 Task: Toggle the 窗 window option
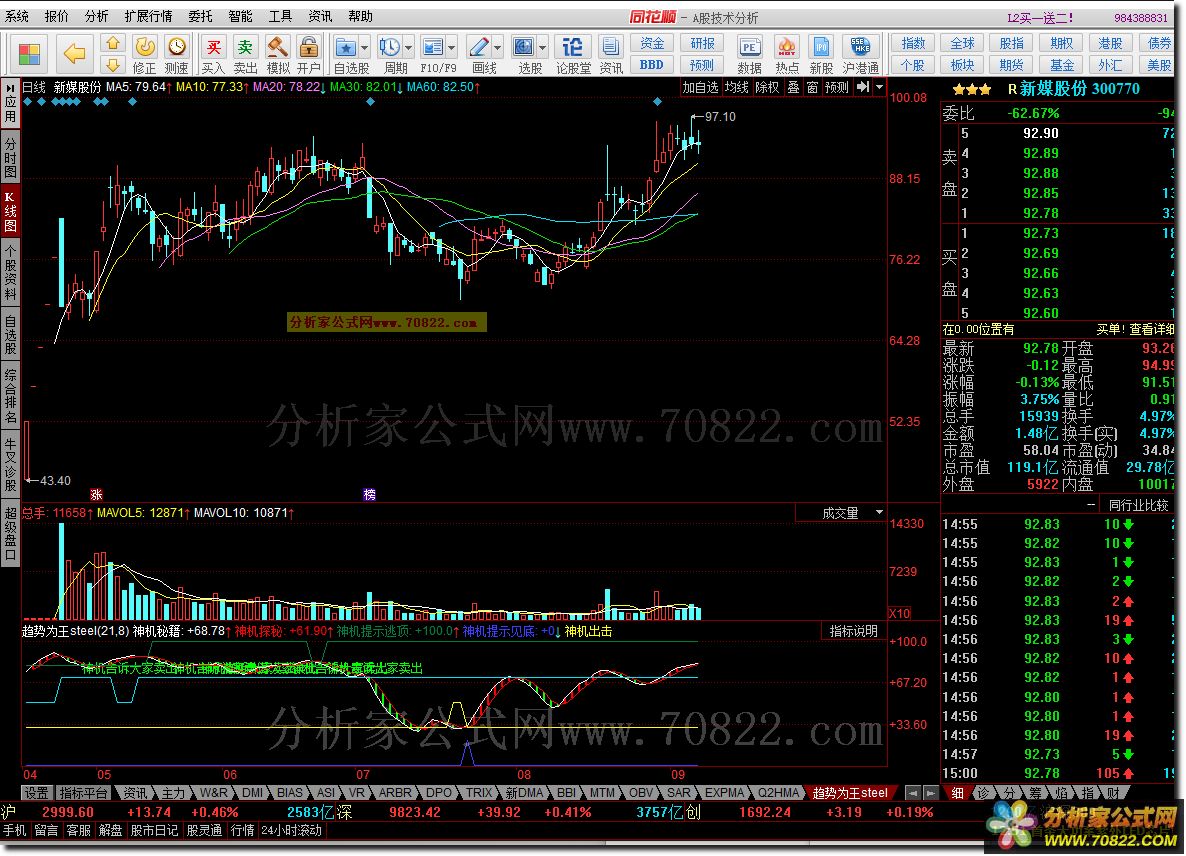click(812, 87)
